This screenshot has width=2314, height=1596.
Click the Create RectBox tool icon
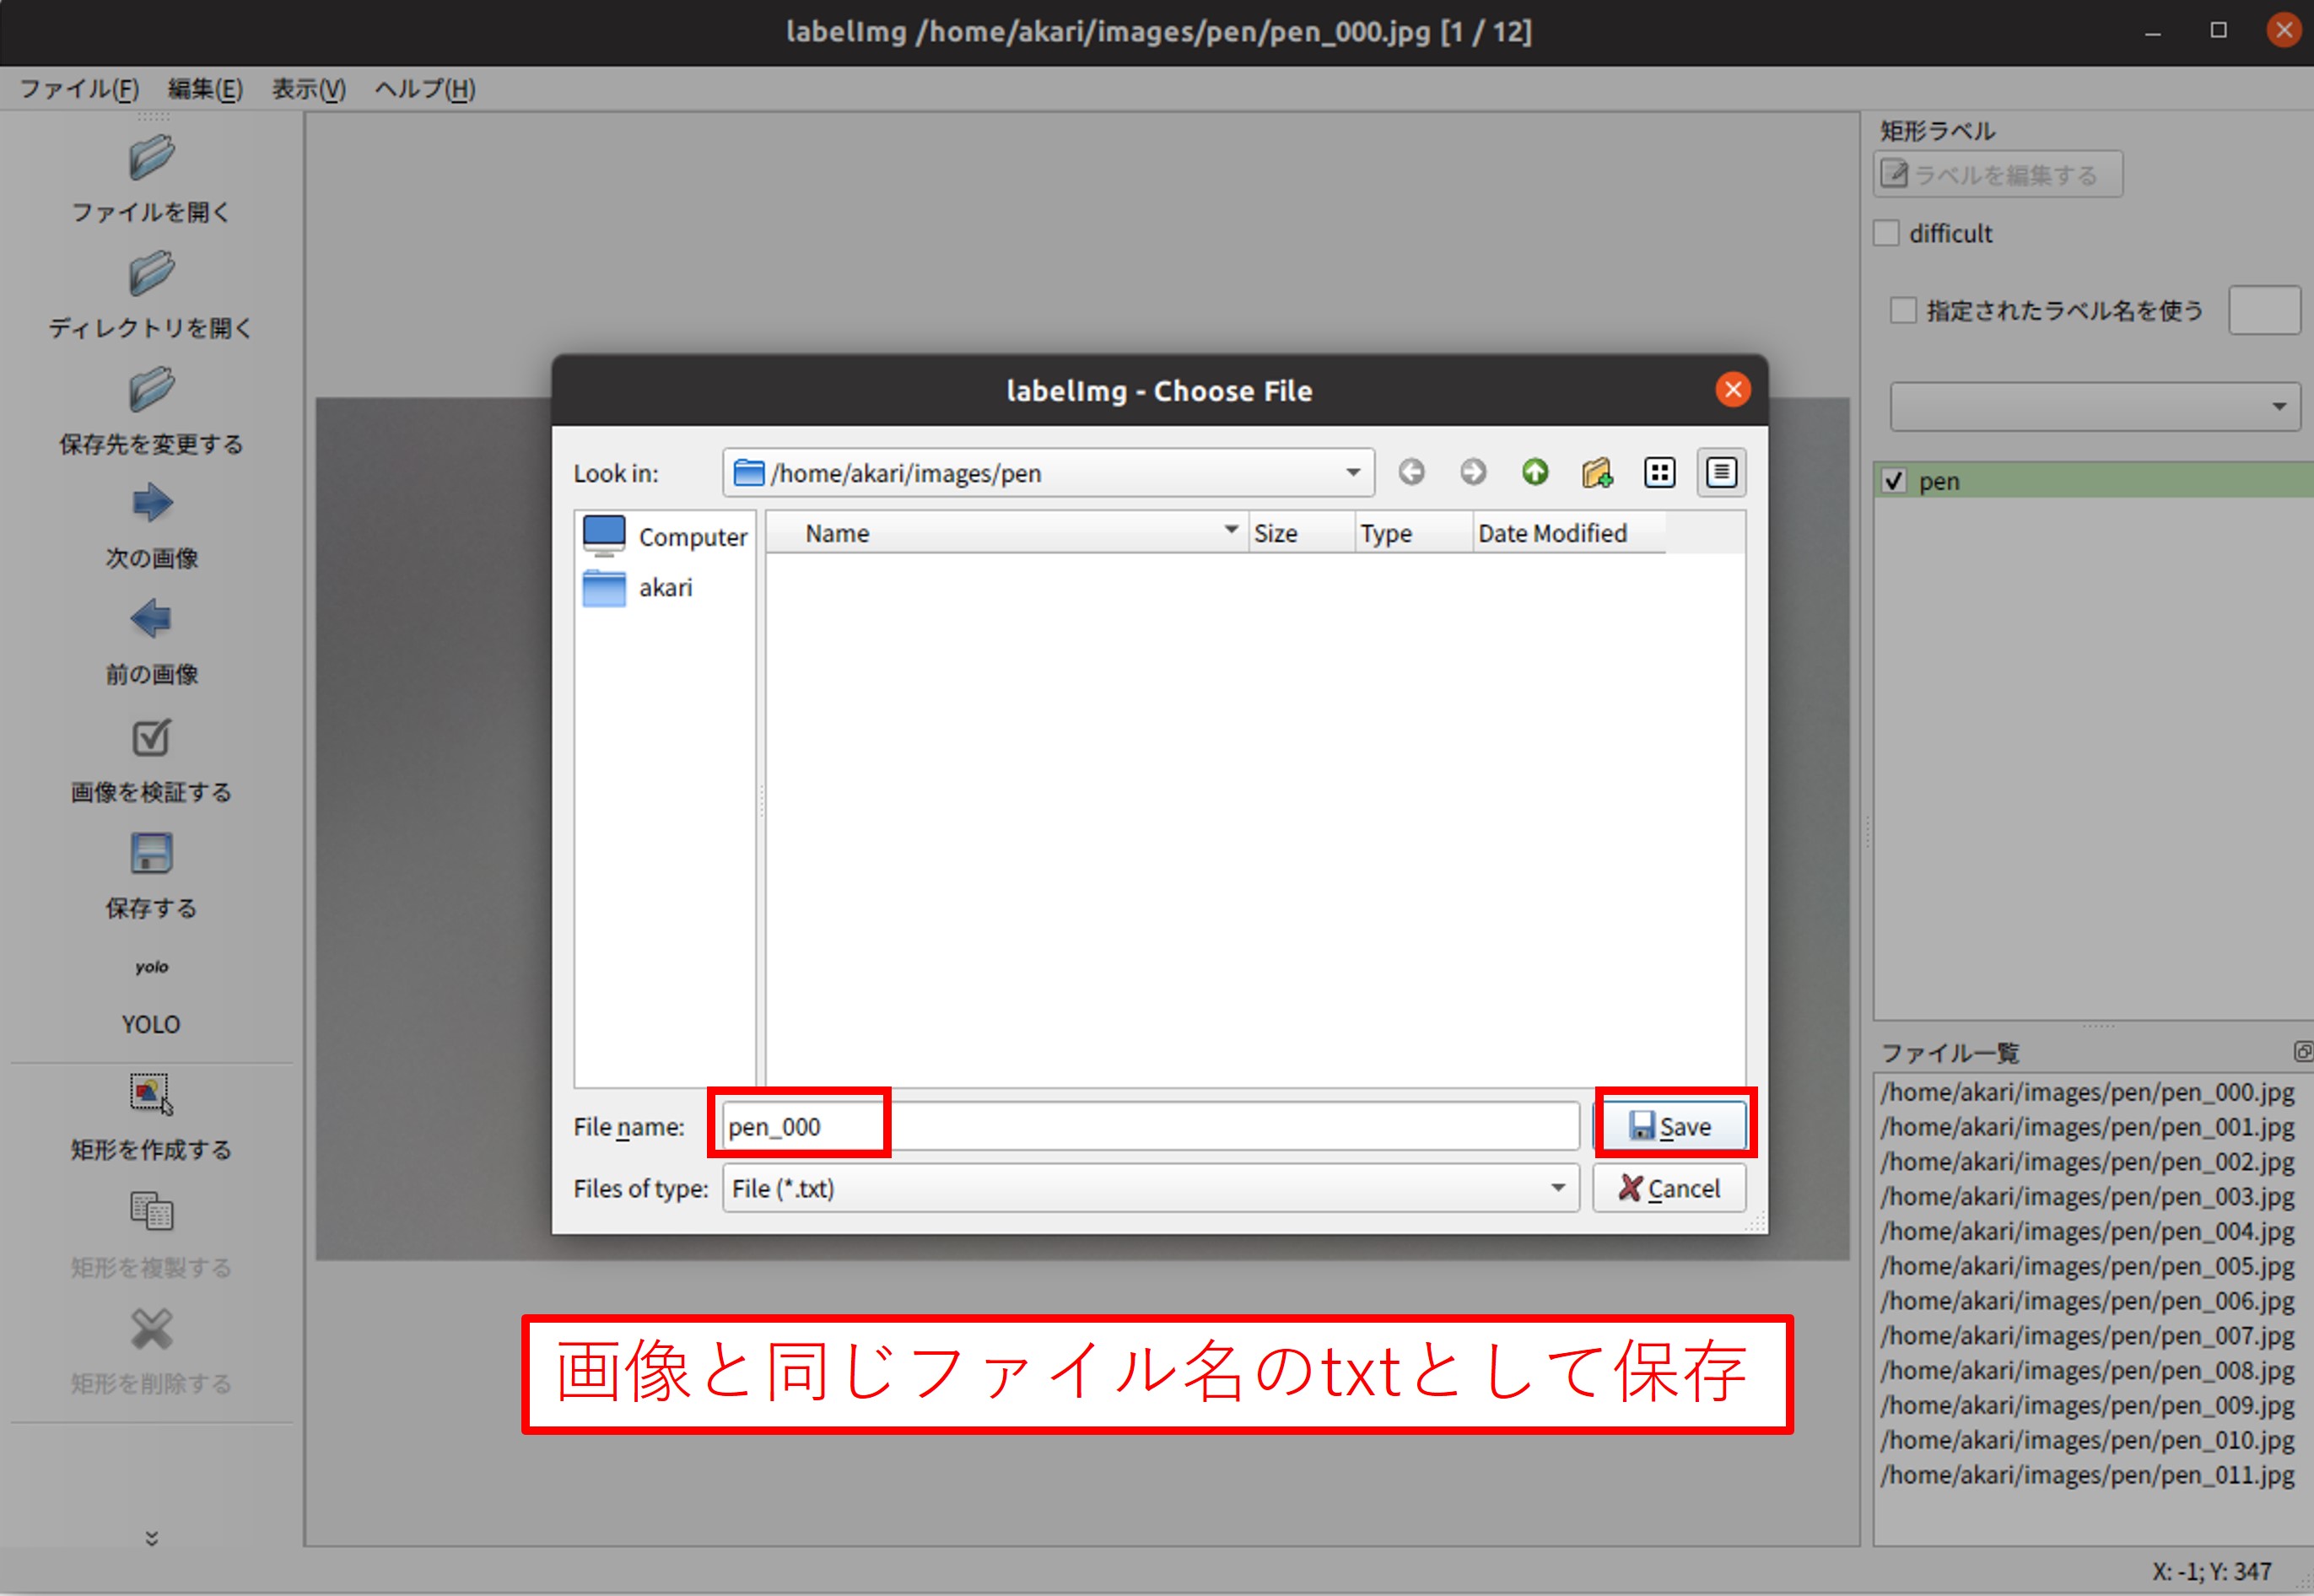click(151, 1093)
